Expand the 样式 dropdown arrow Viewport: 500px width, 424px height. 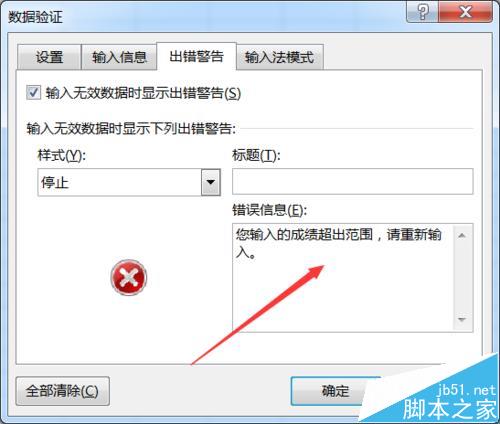tap(211, 182)
